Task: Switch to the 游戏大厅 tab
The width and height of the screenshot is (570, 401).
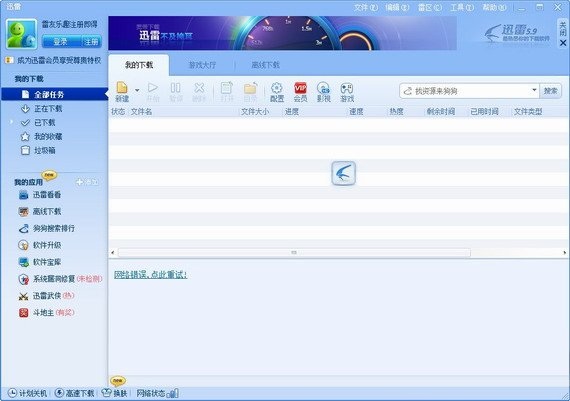Action: (x=202, y=65)
